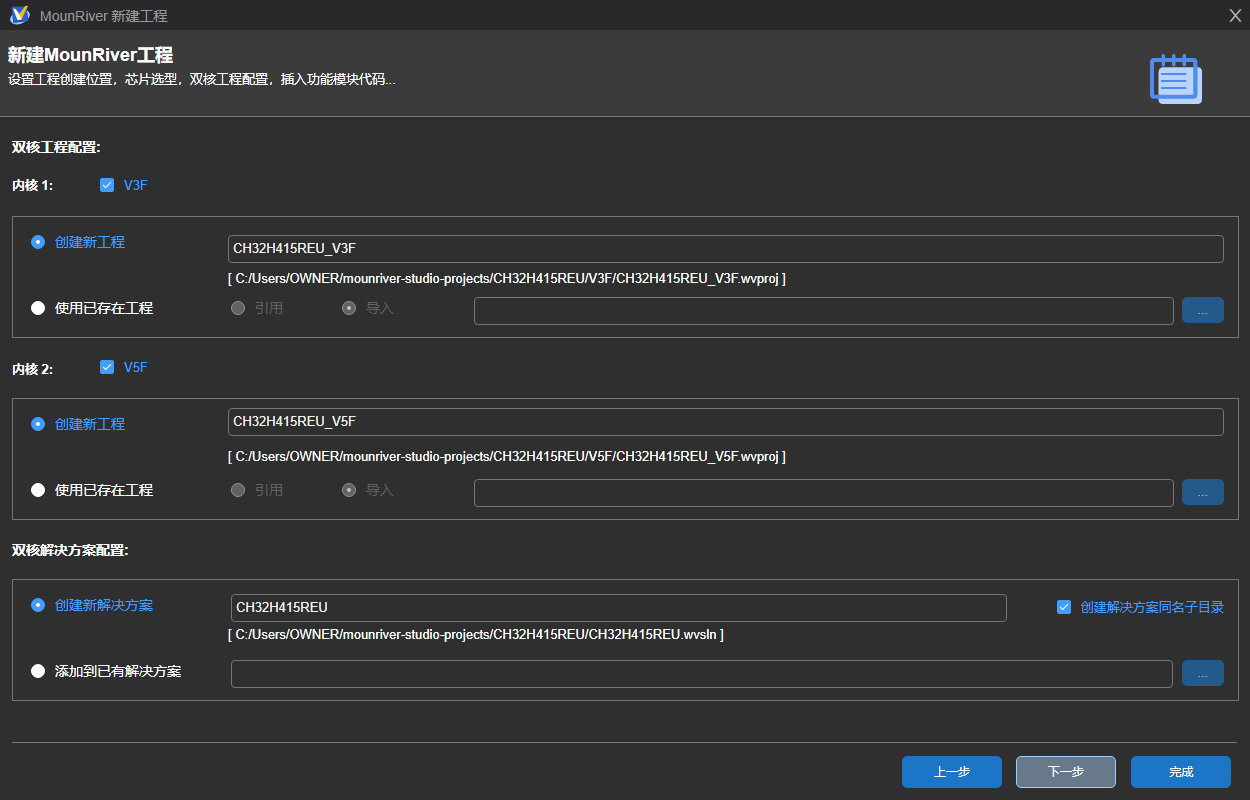Edit the CH32H415REU solution name field

[x=619, y=608]
